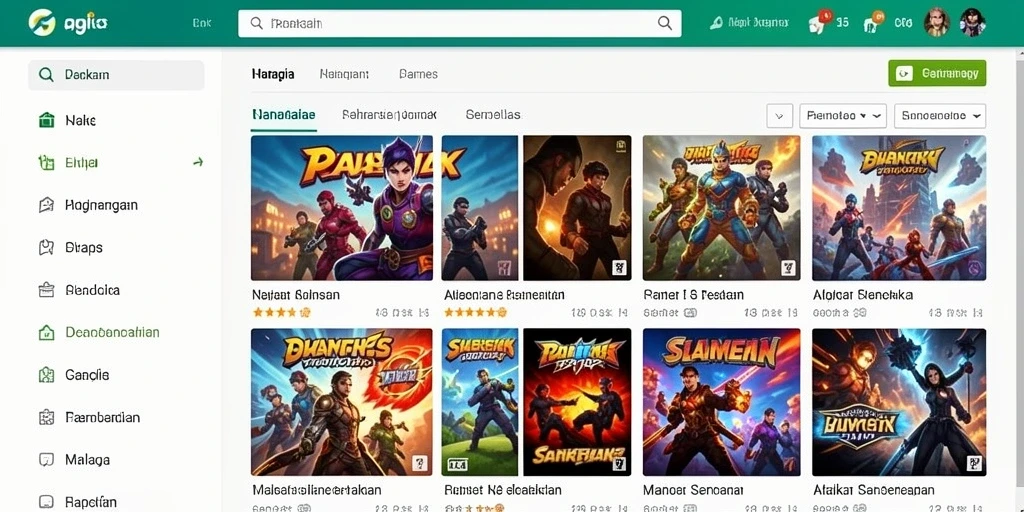Click the Ramer I S Fesdain title
This screenshot has width=1024, height=512.
click(694, 295)
